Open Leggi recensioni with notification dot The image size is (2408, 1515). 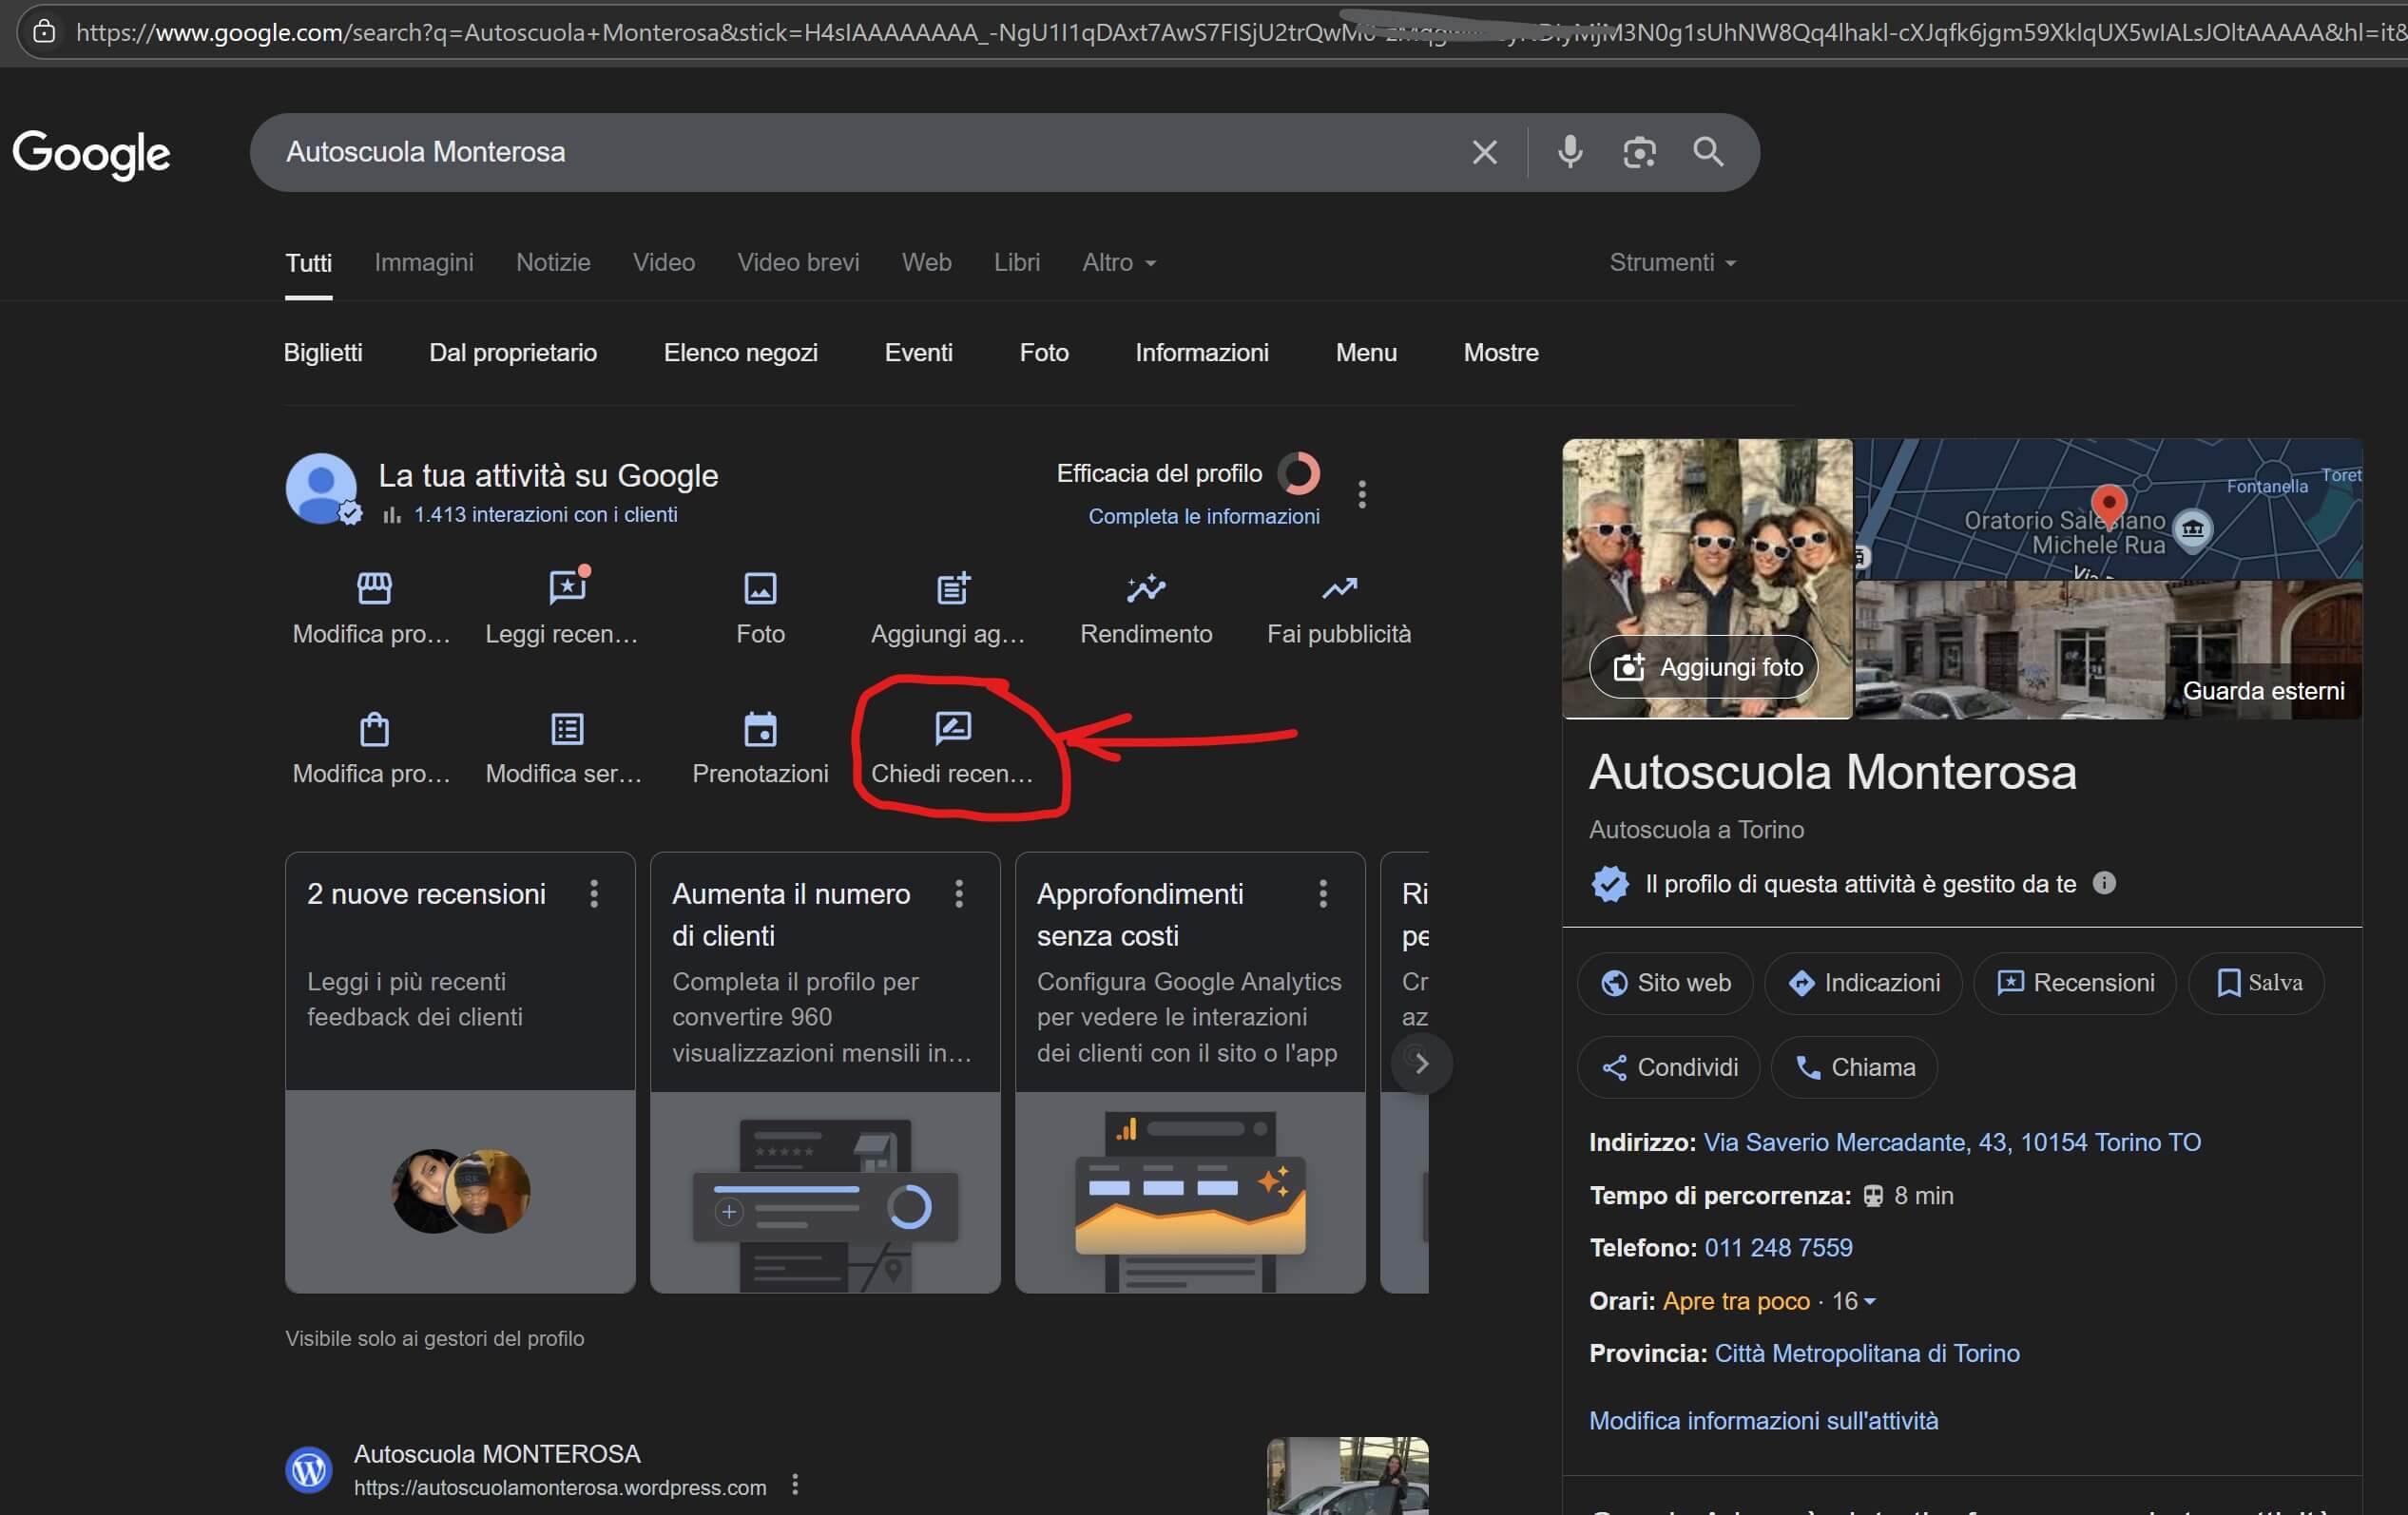pos(567,588)
